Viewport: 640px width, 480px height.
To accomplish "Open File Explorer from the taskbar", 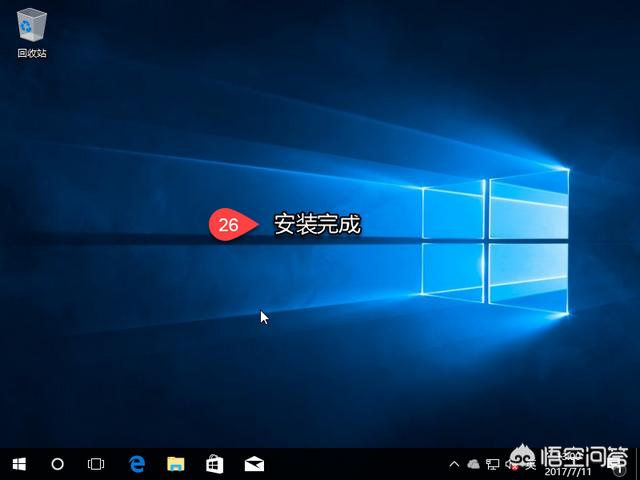I will click(176, 464).
